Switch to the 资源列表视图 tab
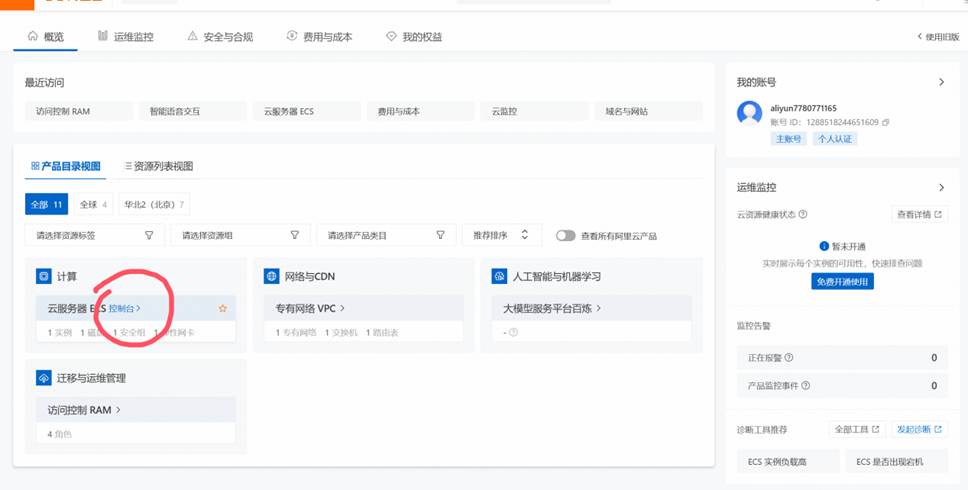Image resolution: width=968 pixels, height=490 pixels. click(158, 166)
